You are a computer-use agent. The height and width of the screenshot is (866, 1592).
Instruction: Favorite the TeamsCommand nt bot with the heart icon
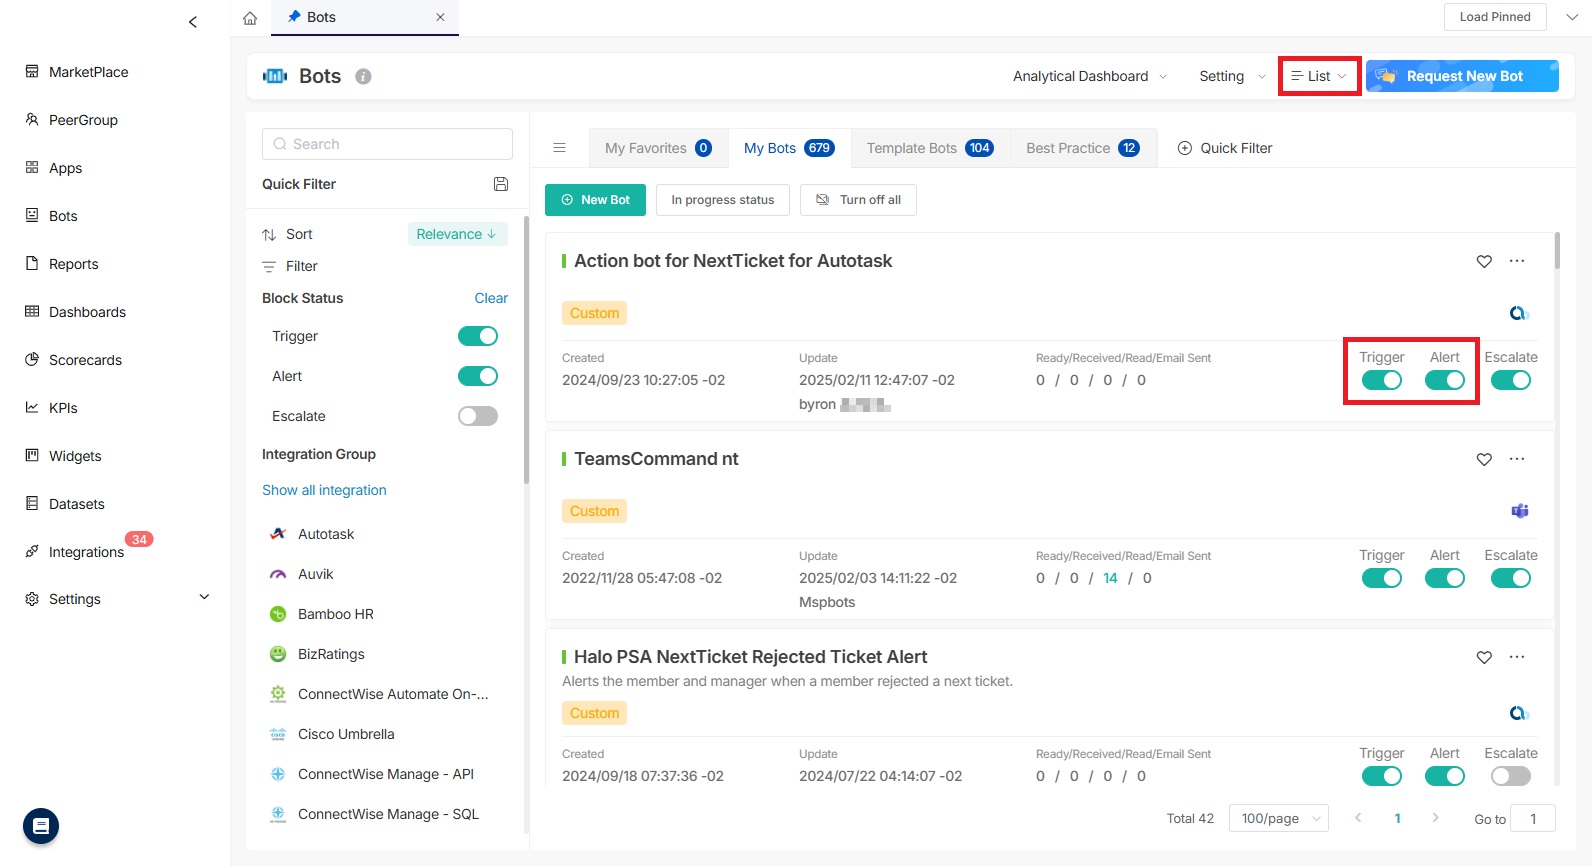coord(1484,459)
